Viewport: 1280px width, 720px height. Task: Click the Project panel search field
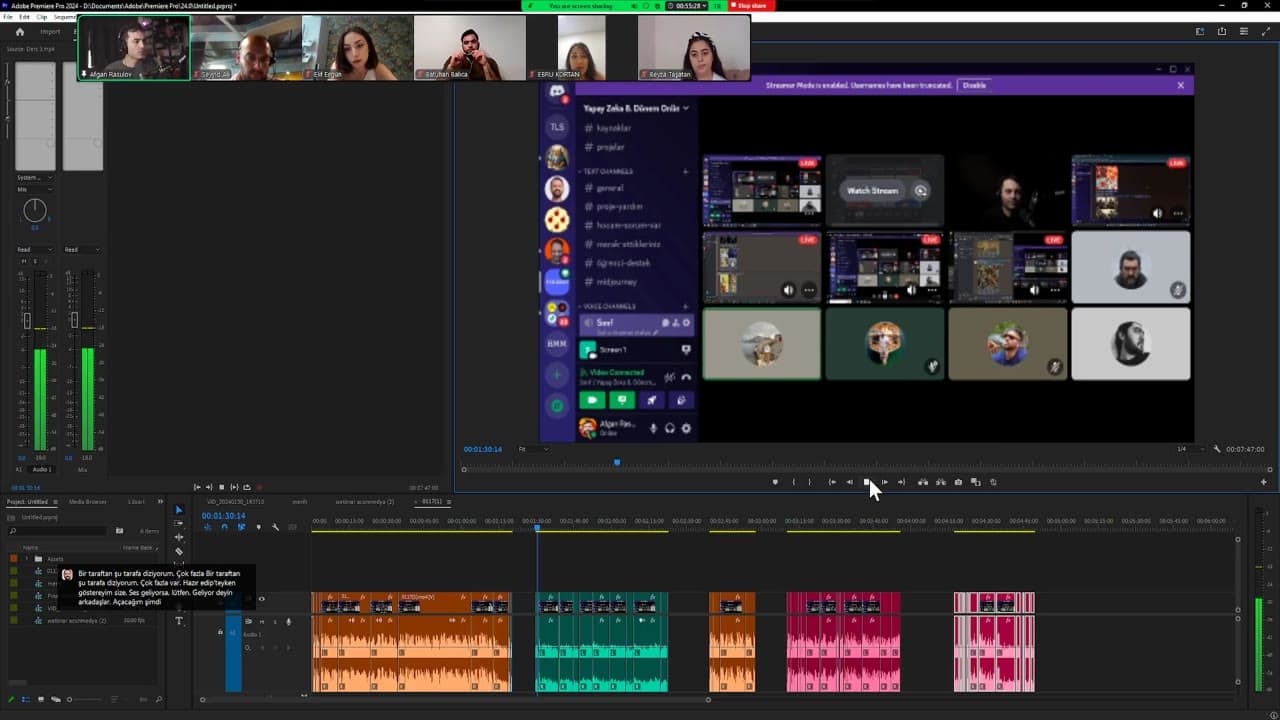click(58, 531)
